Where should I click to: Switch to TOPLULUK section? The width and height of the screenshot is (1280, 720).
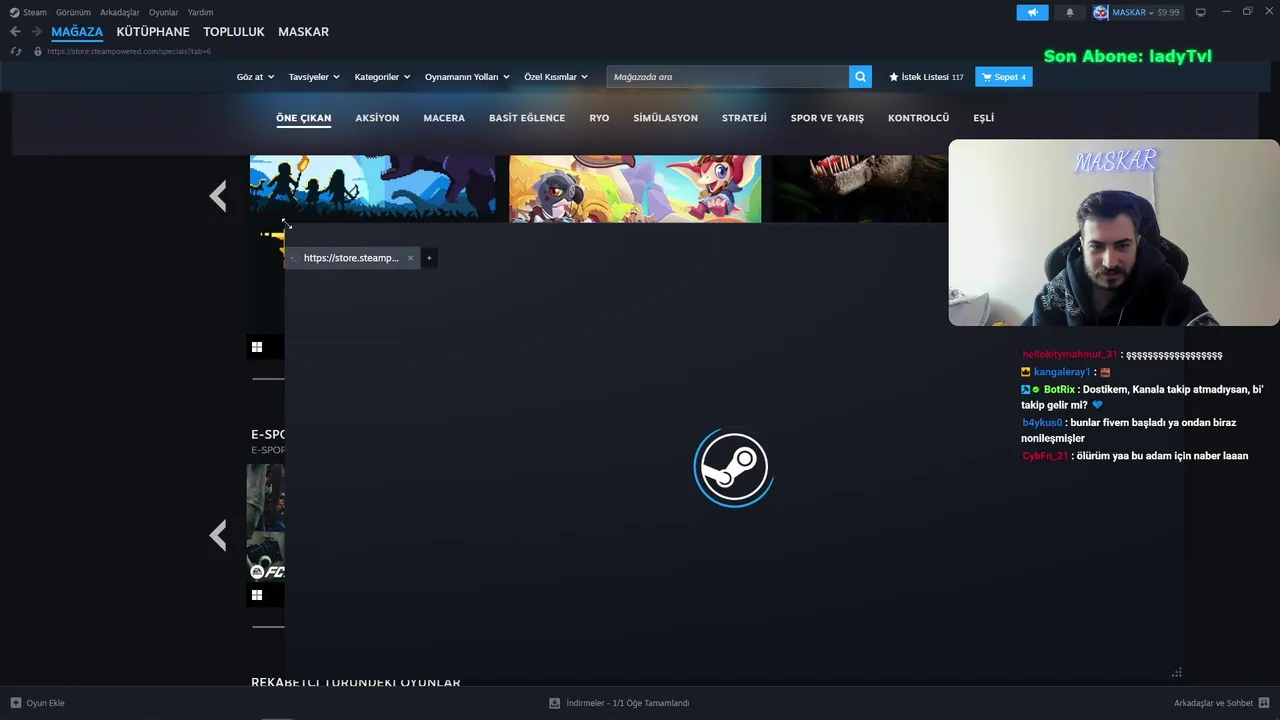(234, 32)
